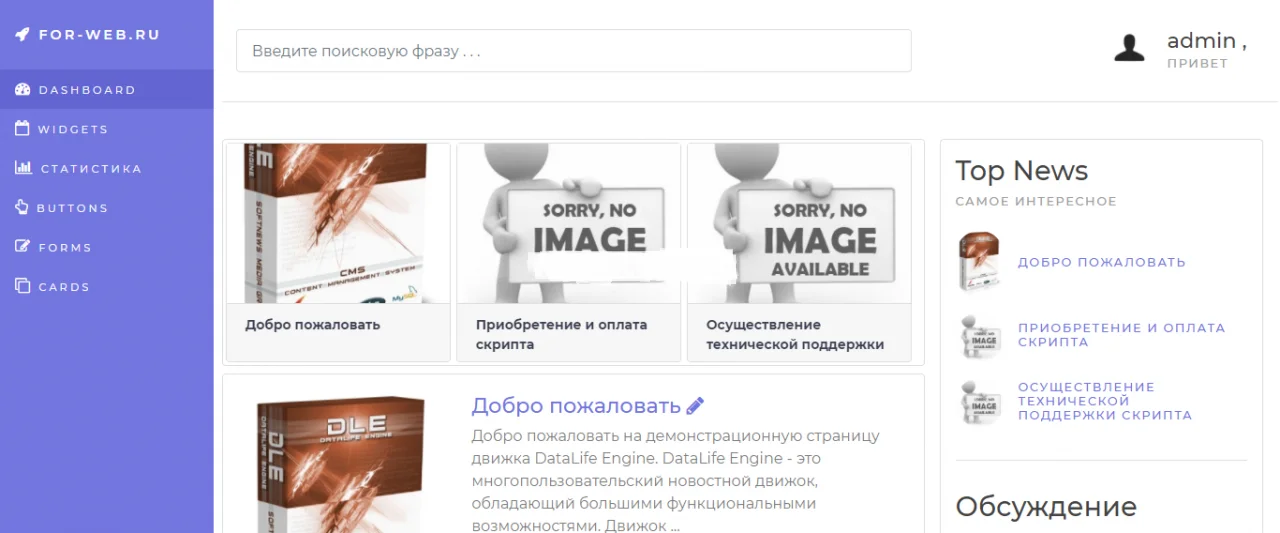Click Осуществление технической поддержки card caption
Screen dimensions: 1280x533
(795, 334)
